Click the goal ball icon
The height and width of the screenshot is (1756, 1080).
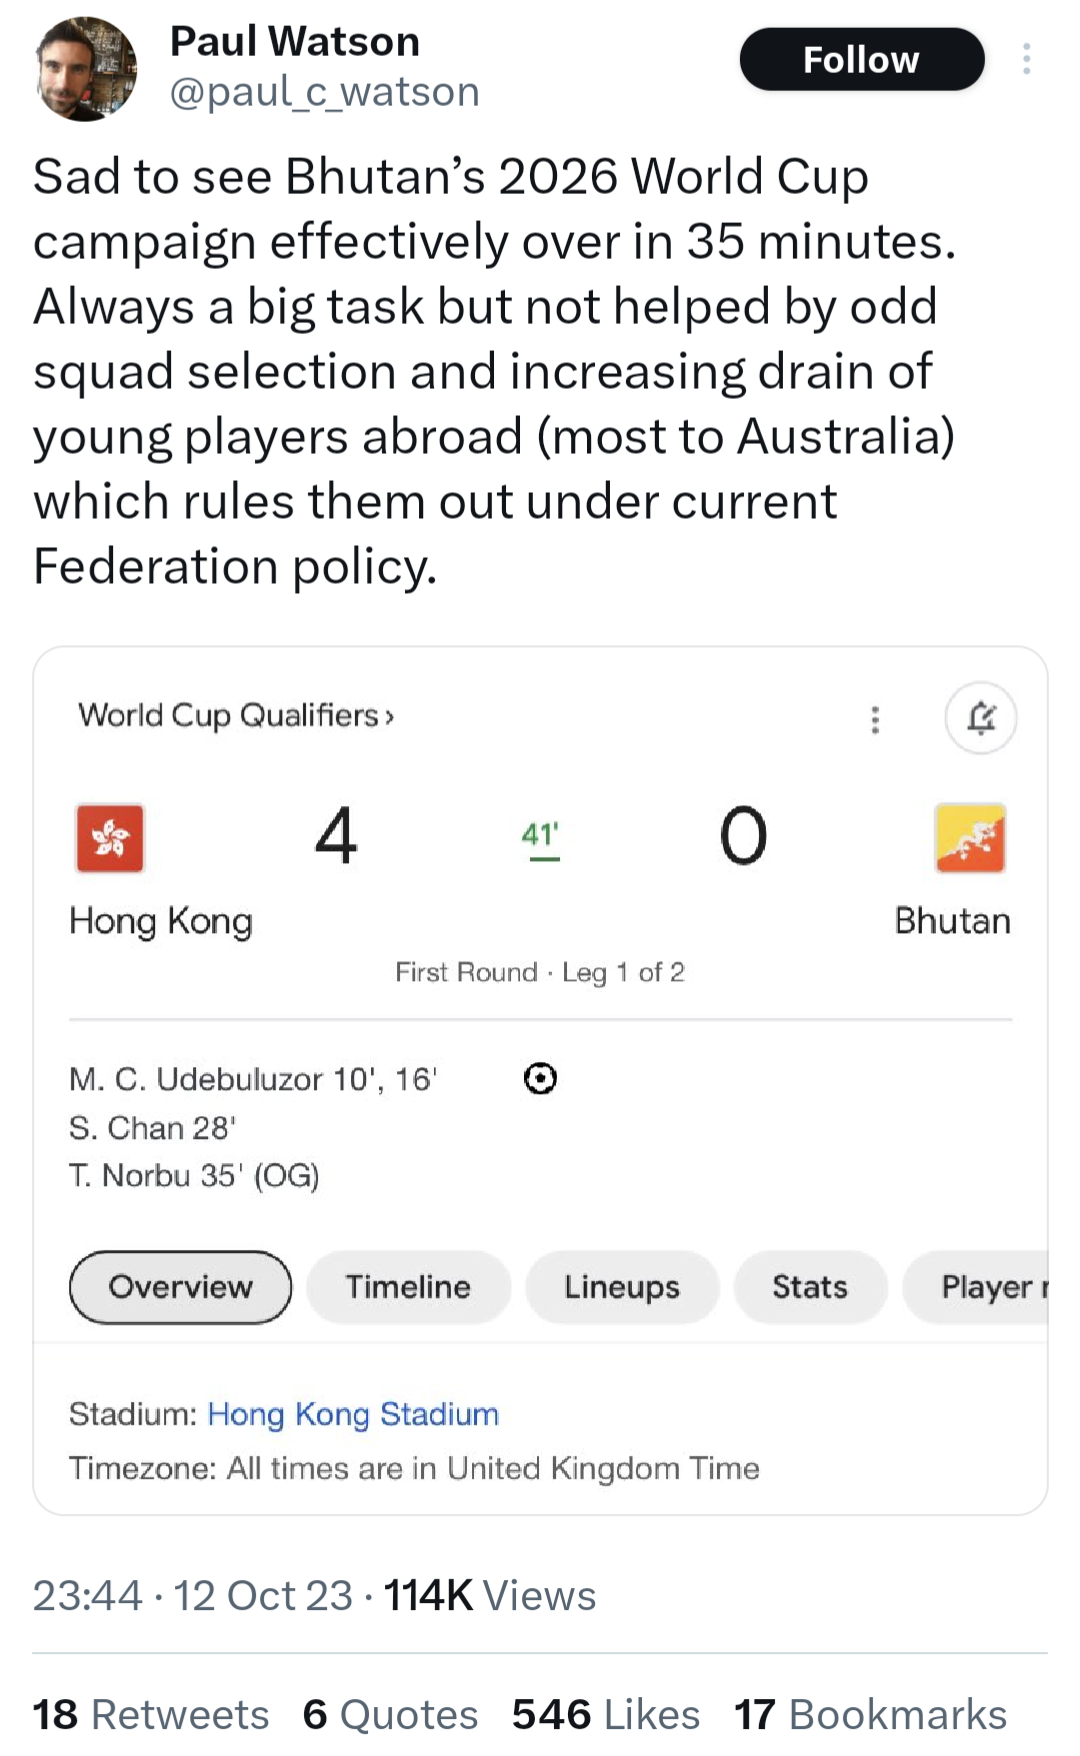(540, 1079)
